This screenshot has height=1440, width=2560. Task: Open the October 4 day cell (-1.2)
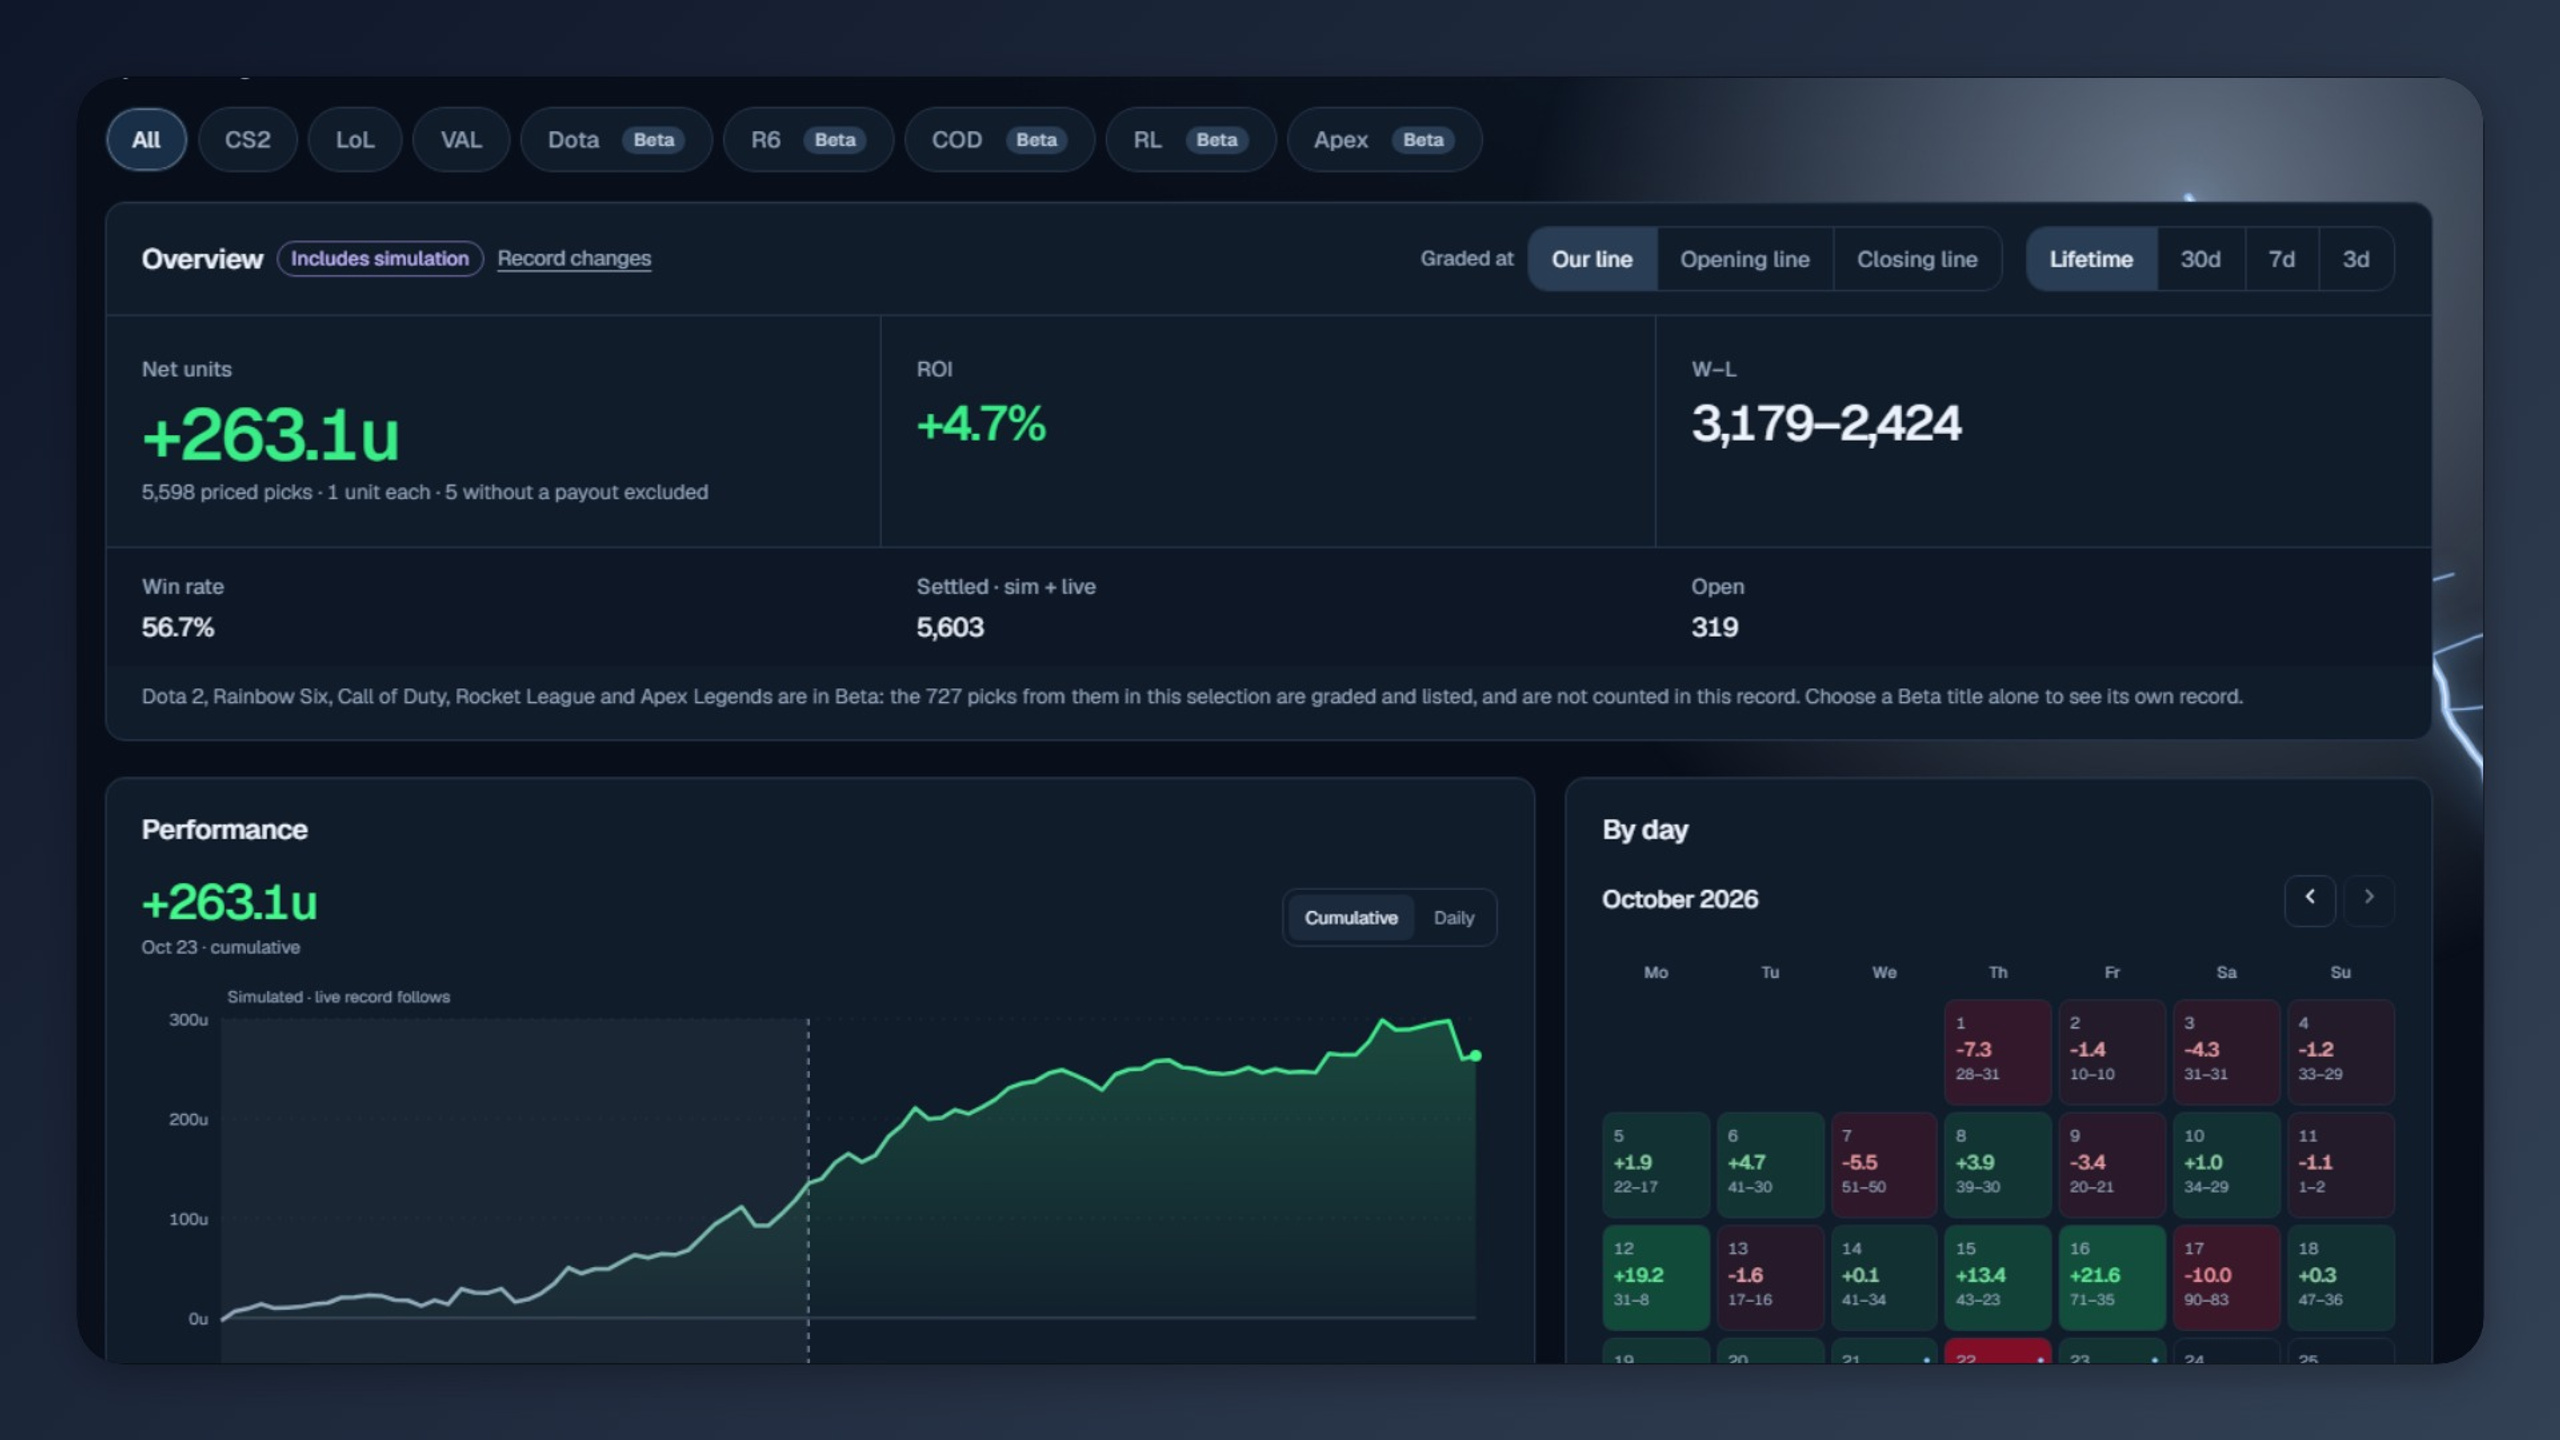pyautogui.click(x=2340, y=1051)
